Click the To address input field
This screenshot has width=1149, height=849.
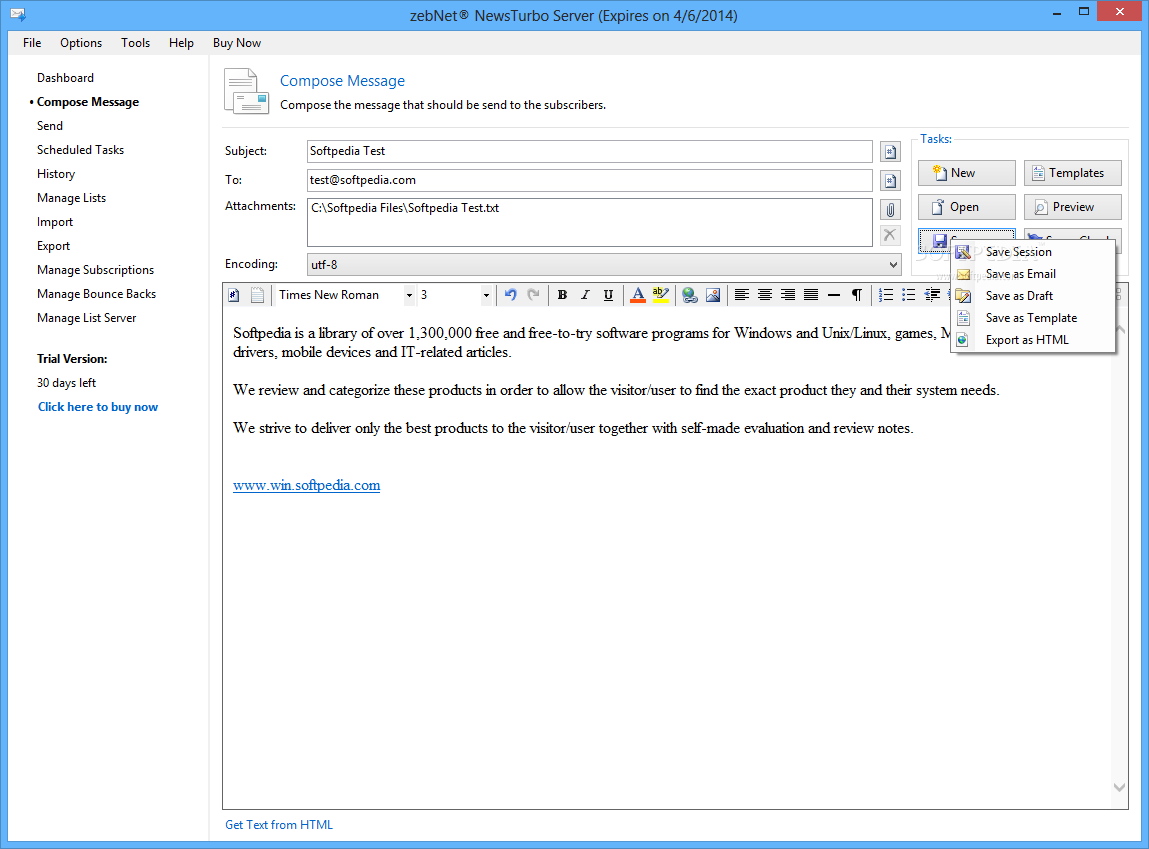[589, 180]
